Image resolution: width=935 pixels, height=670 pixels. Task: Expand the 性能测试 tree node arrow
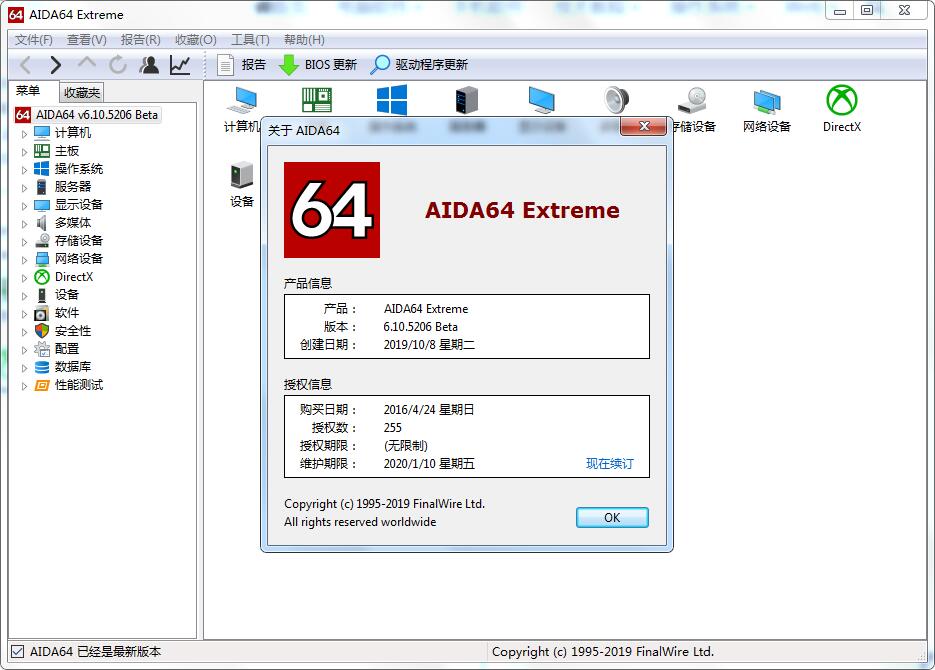(24, 386)
